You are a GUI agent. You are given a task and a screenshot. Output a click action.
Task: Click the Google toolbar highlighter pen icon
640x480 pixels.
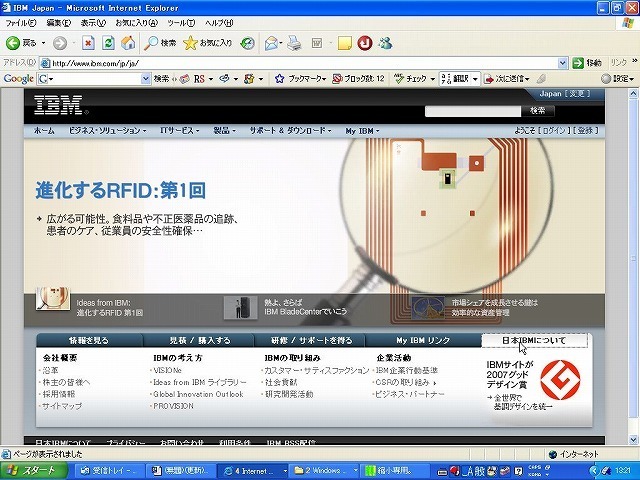point(541,79)
